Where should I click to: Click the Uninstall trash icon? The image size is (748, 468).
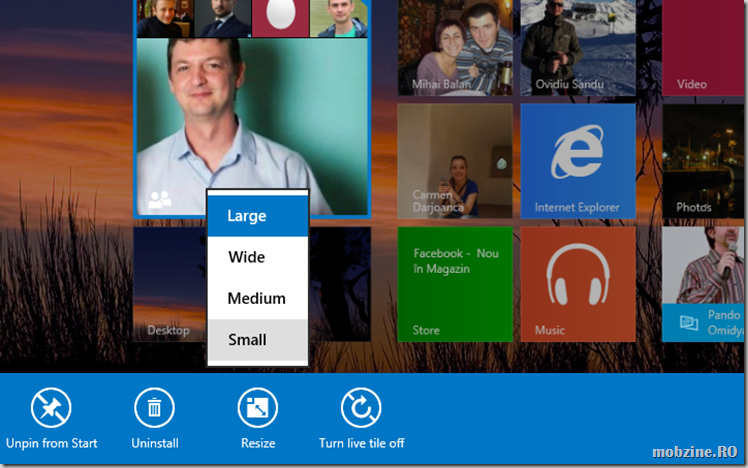pos(154,408)
